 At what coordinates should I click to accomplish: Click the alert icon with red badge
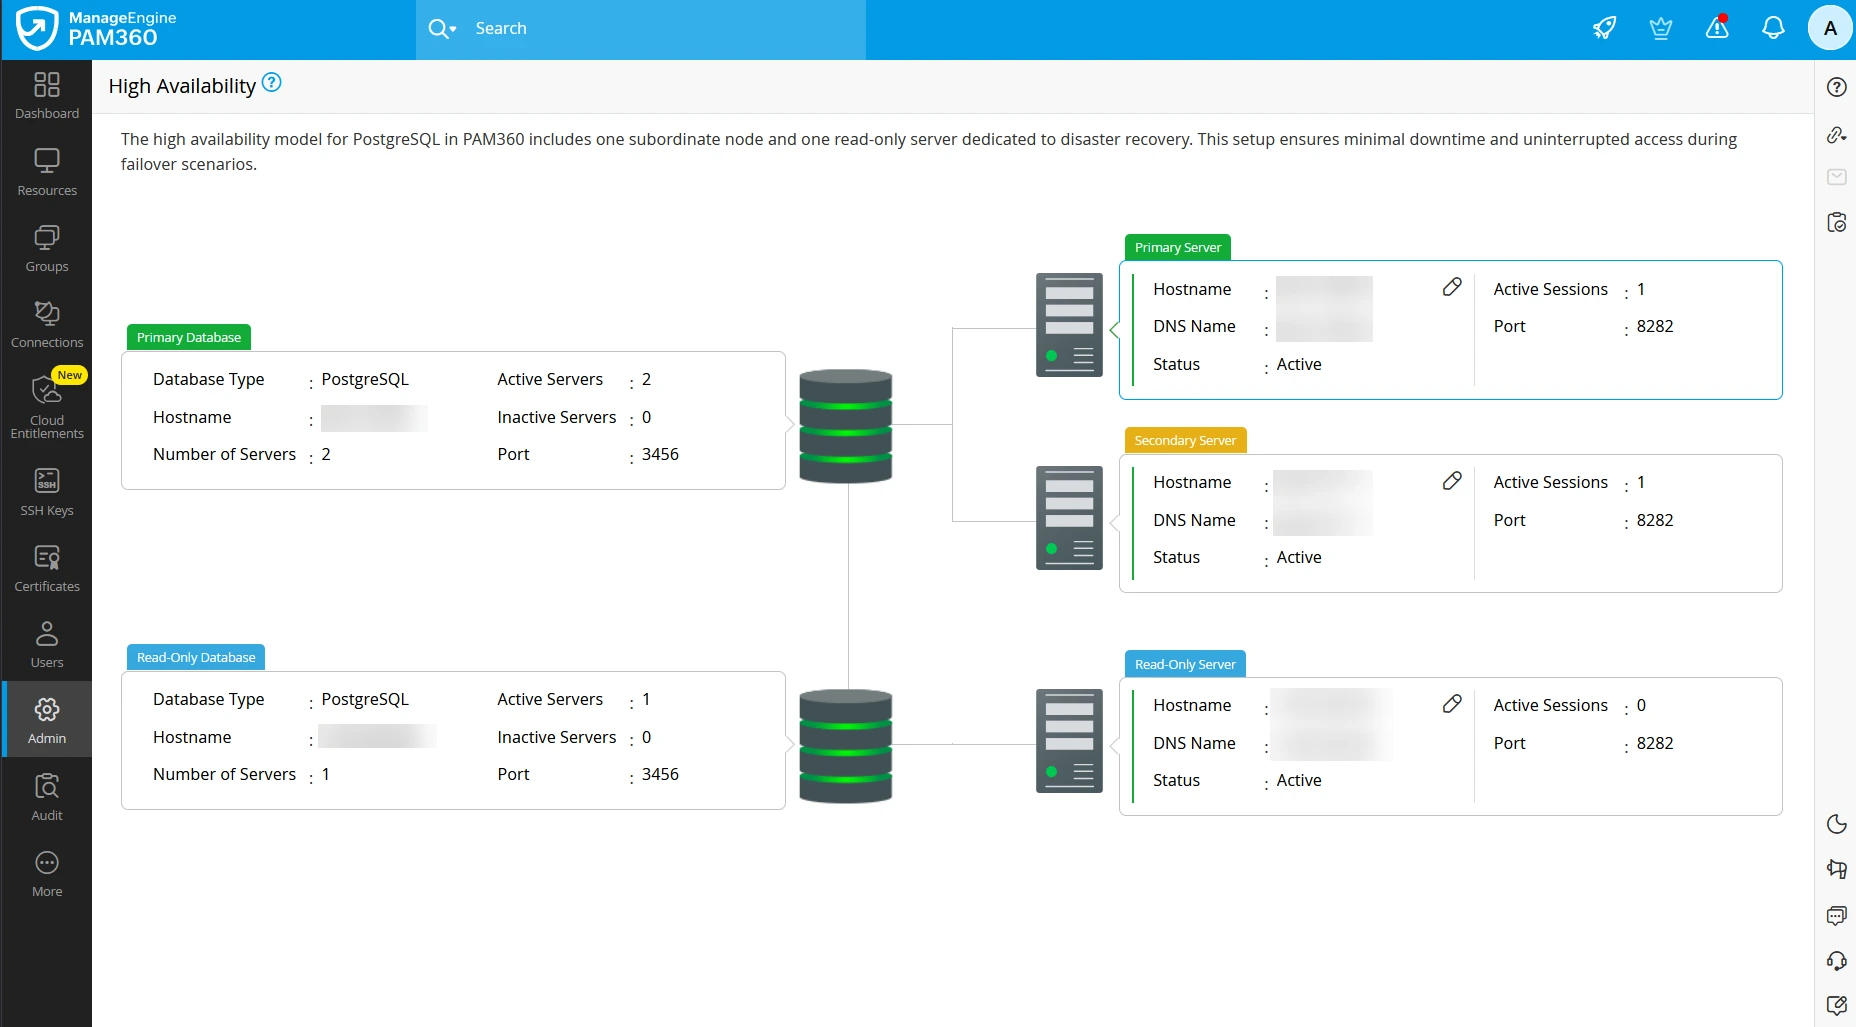pos(1716,27)
